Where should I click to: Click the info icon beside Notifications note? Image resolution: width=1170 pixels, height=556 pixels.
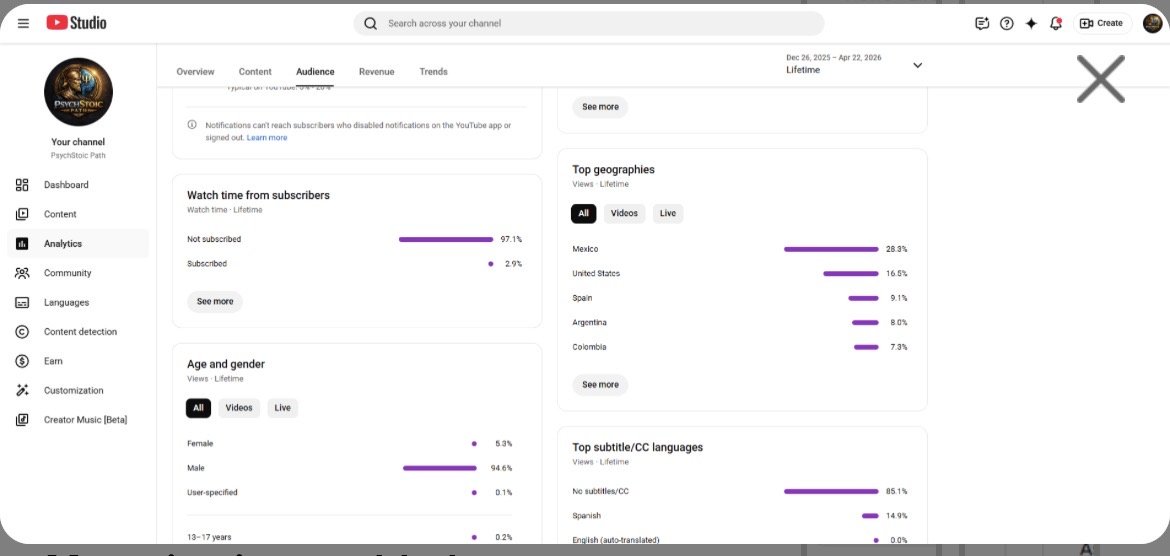coord(192,125)
